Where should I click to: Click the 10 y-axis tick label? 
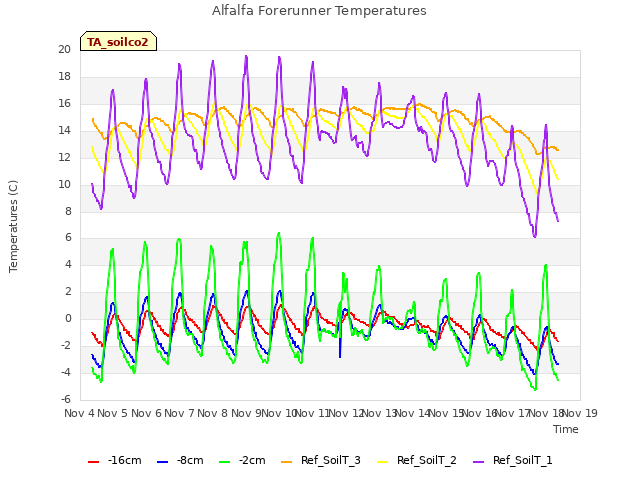[64, 184]
